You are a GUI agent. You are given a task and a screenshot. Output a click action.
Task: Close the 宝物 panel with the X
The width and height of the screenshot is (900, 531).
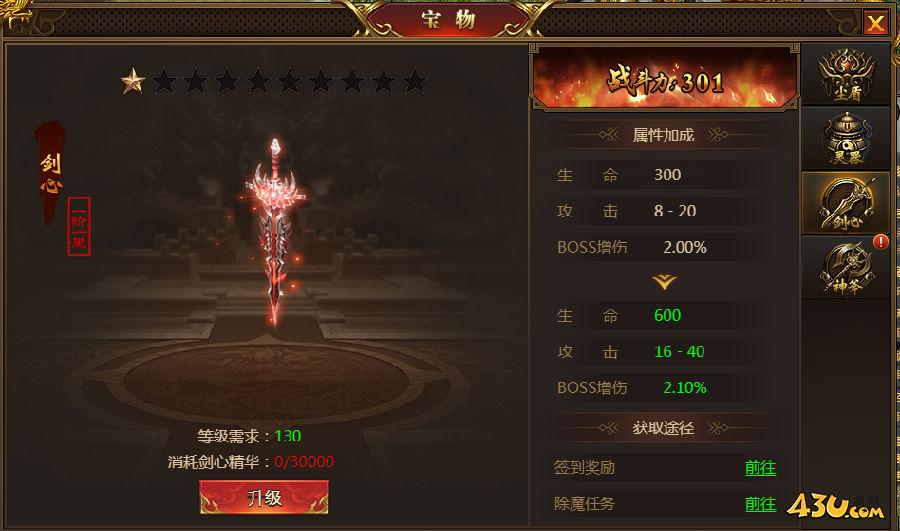pos(875,23)
